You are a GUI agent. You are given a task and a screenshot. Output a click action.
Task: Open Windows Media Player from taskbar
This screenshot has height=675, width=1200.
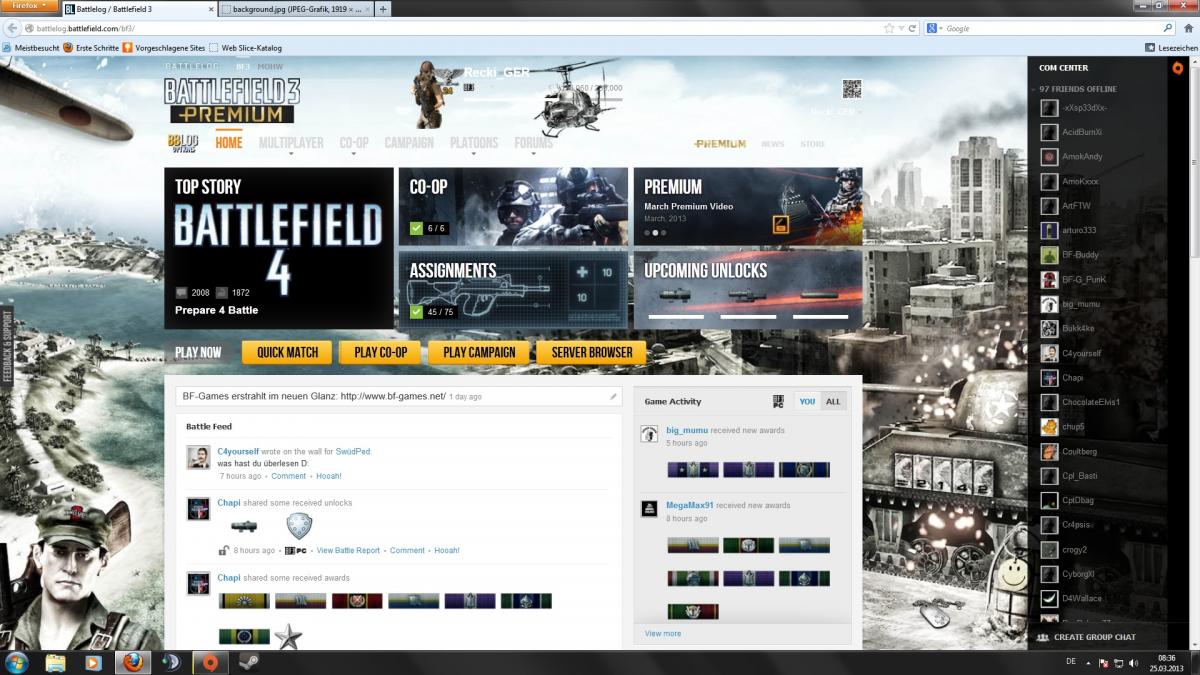tap(94, 662)
